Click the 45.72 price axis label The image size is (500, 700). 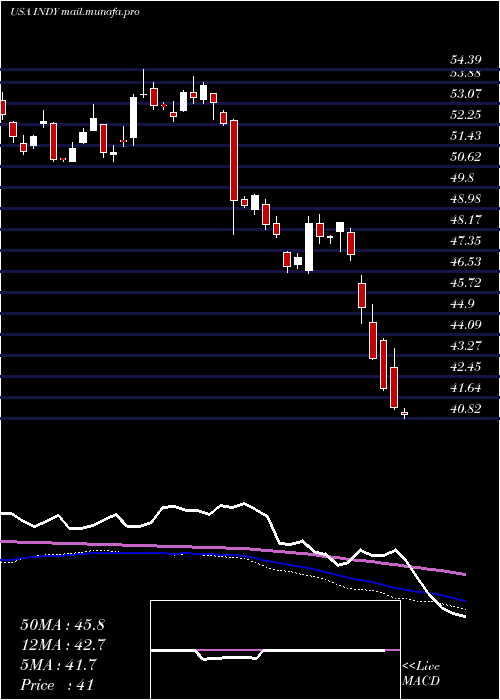[x=465, y=283]
